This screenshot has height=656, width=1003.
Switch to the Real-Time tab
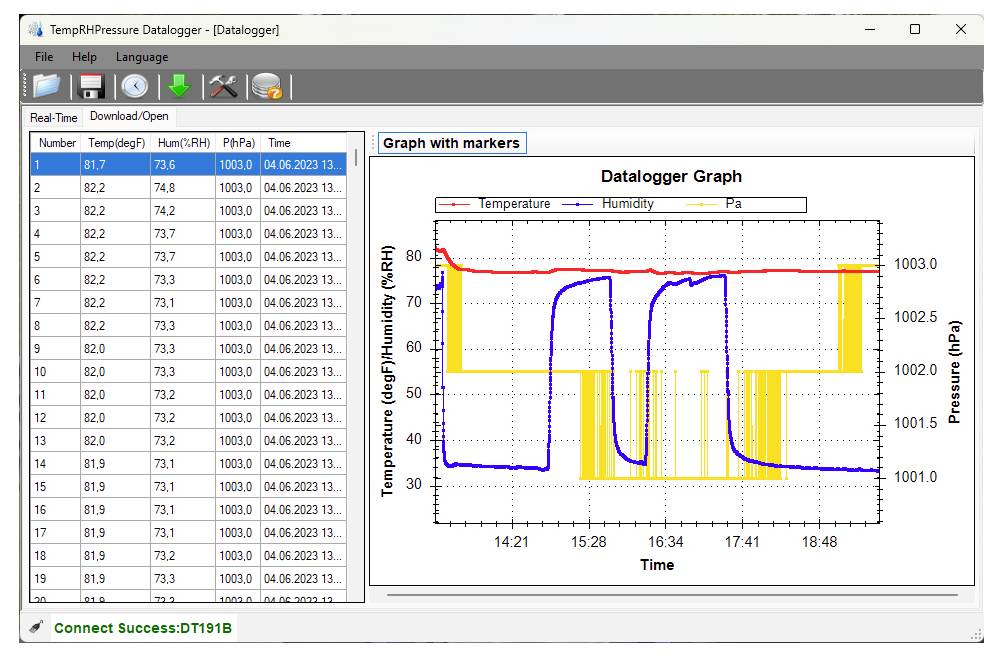click(54, 118)
